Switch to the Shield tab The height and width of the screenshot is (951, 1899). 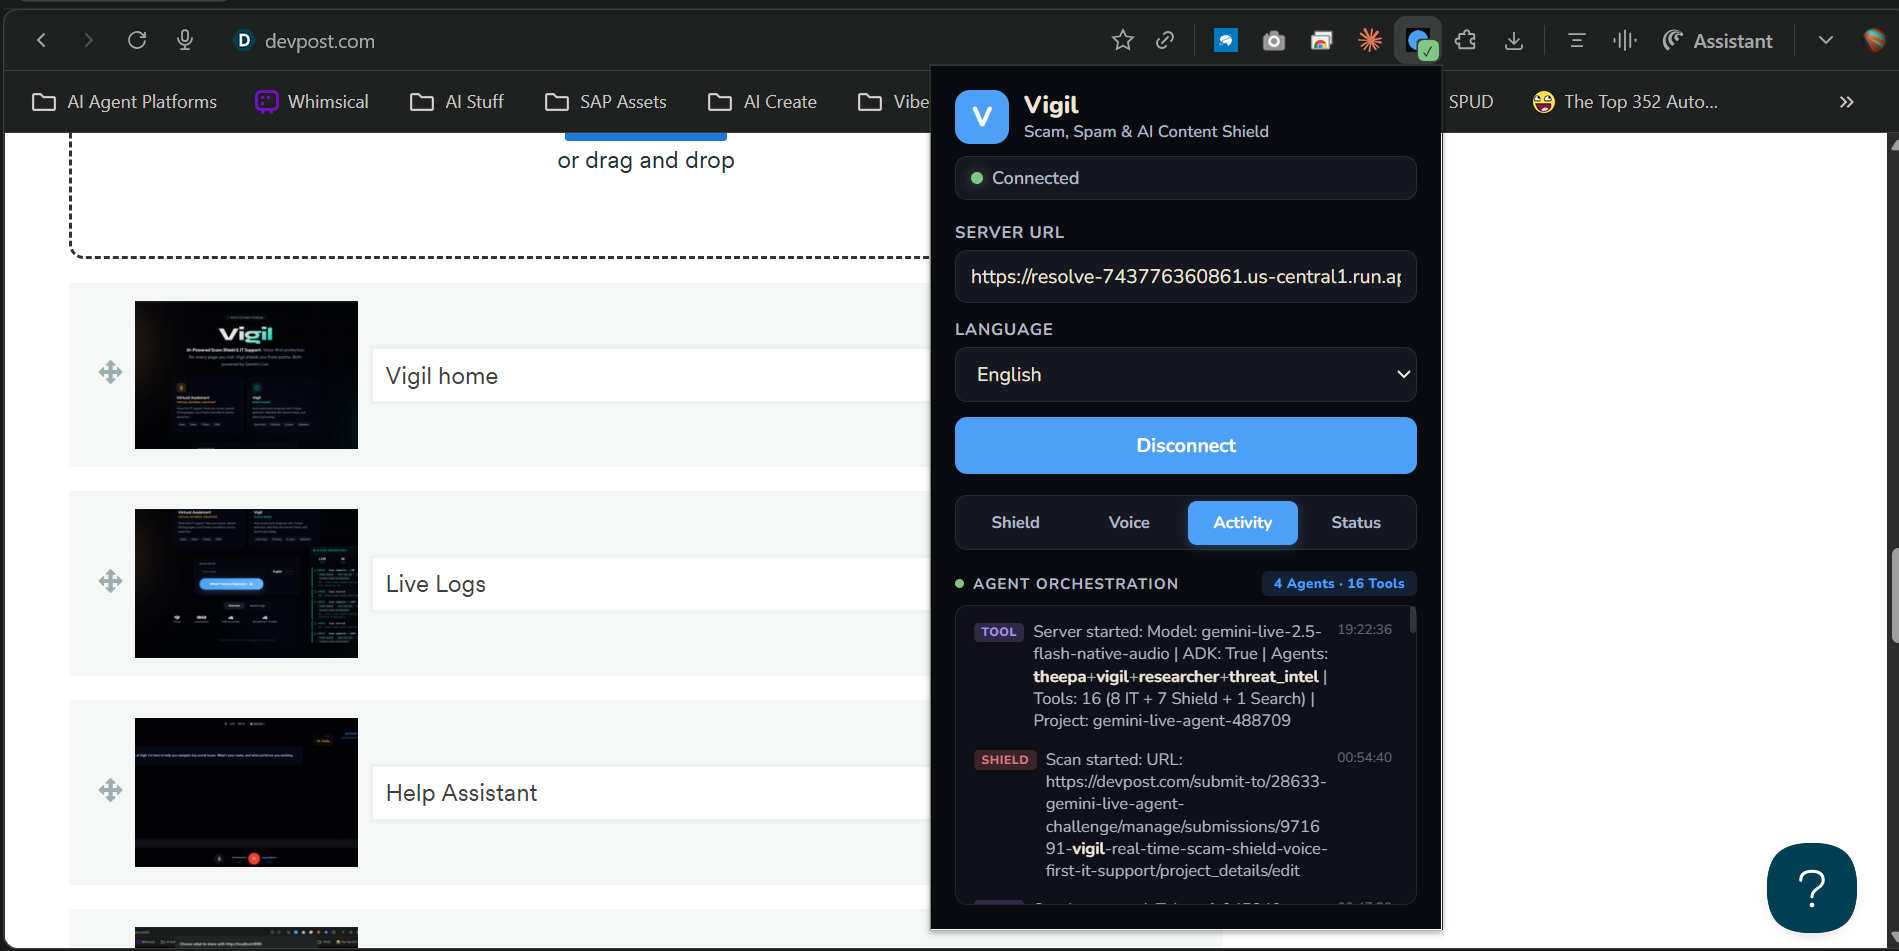(1015, 522)
